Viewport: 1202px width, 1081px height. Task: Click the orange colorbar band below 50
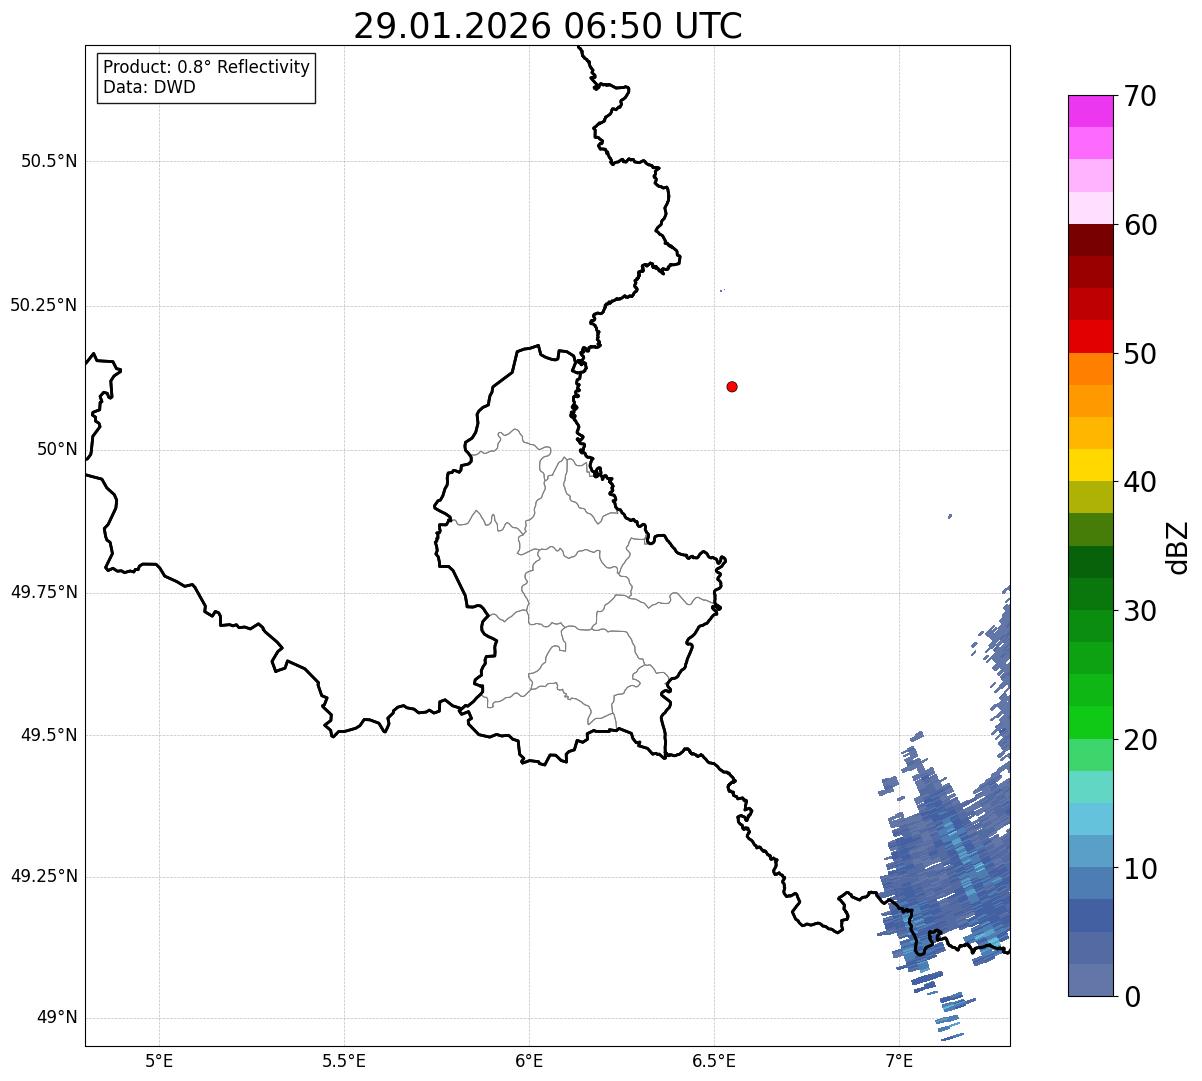point(1090,369)
